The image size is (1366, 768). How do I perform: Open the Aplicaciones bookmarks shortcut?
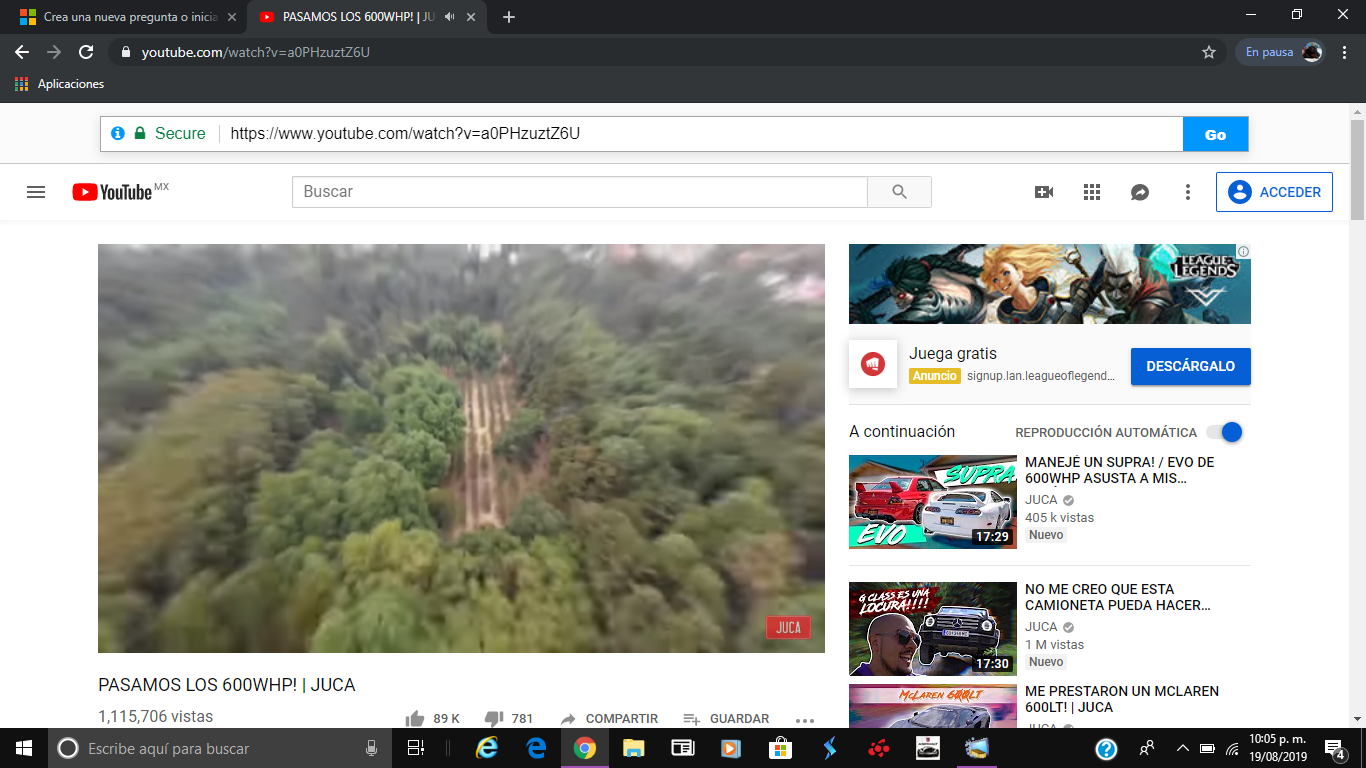[x=60, y=84]
